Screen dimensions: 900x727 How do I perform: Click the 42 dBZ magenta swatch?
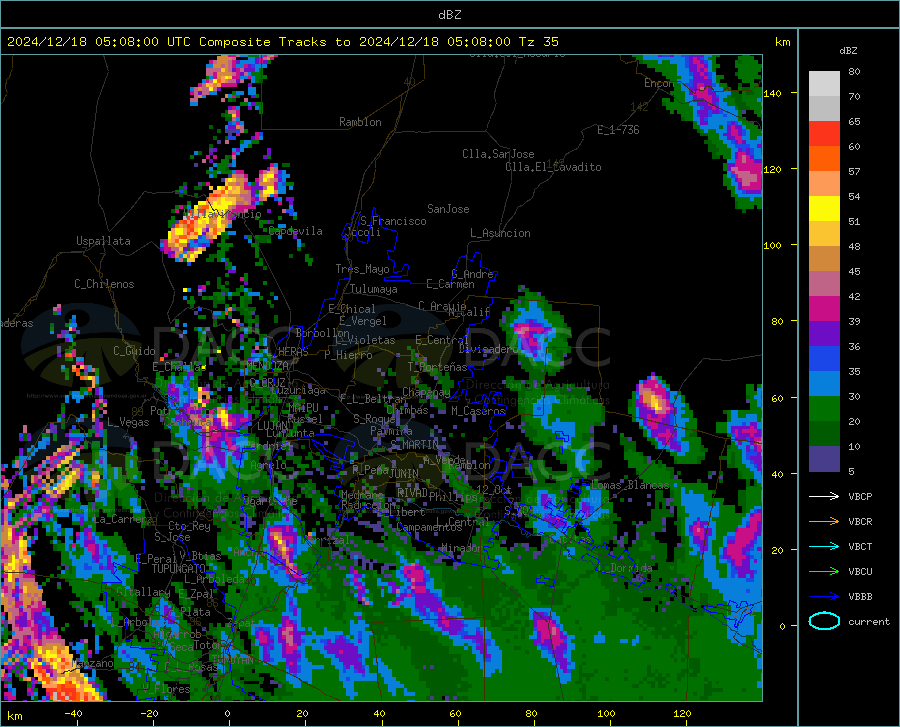click(x=824, y=309)
